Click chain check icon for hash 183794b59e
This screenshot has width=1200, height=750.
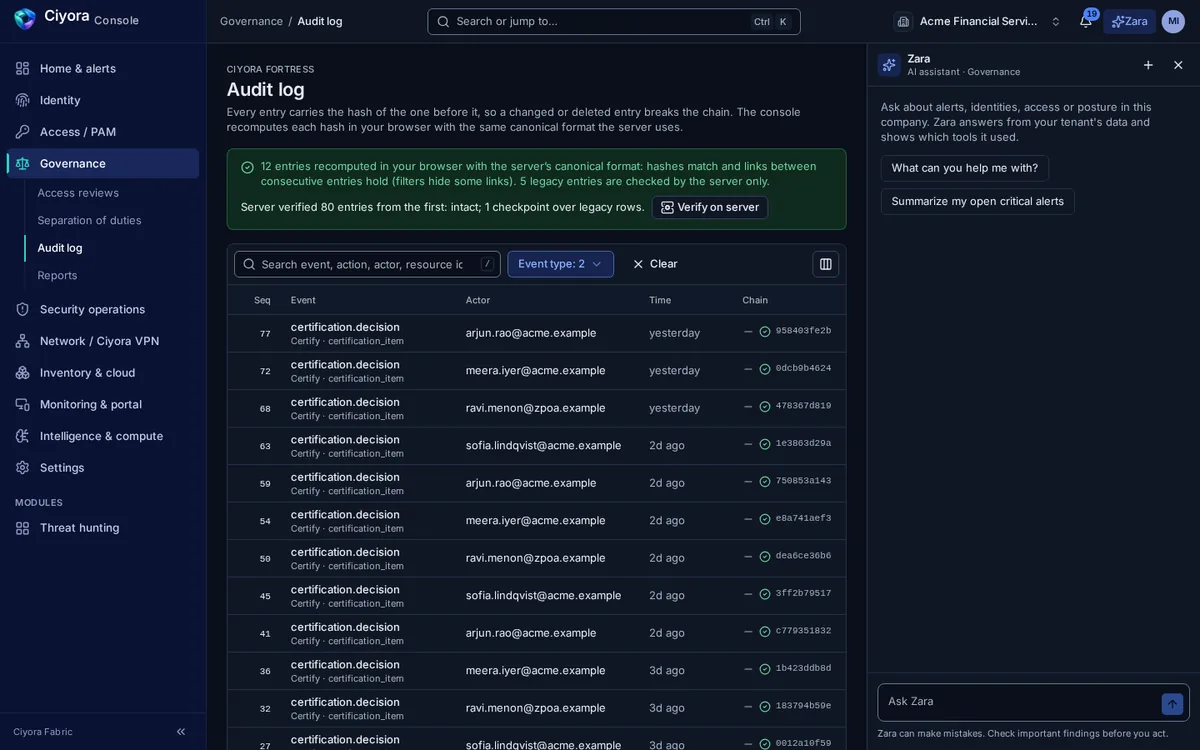click(x=765, y=707)
